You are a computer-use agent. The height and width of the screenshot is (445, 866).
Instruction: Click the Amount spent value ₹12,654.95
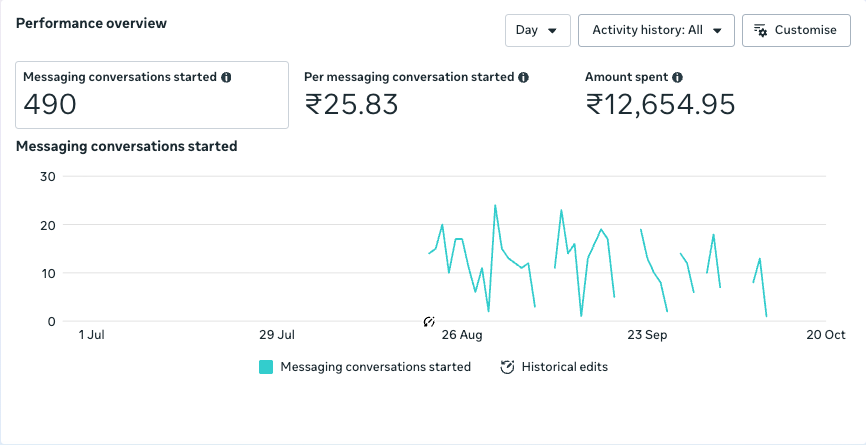pos(660,104)
